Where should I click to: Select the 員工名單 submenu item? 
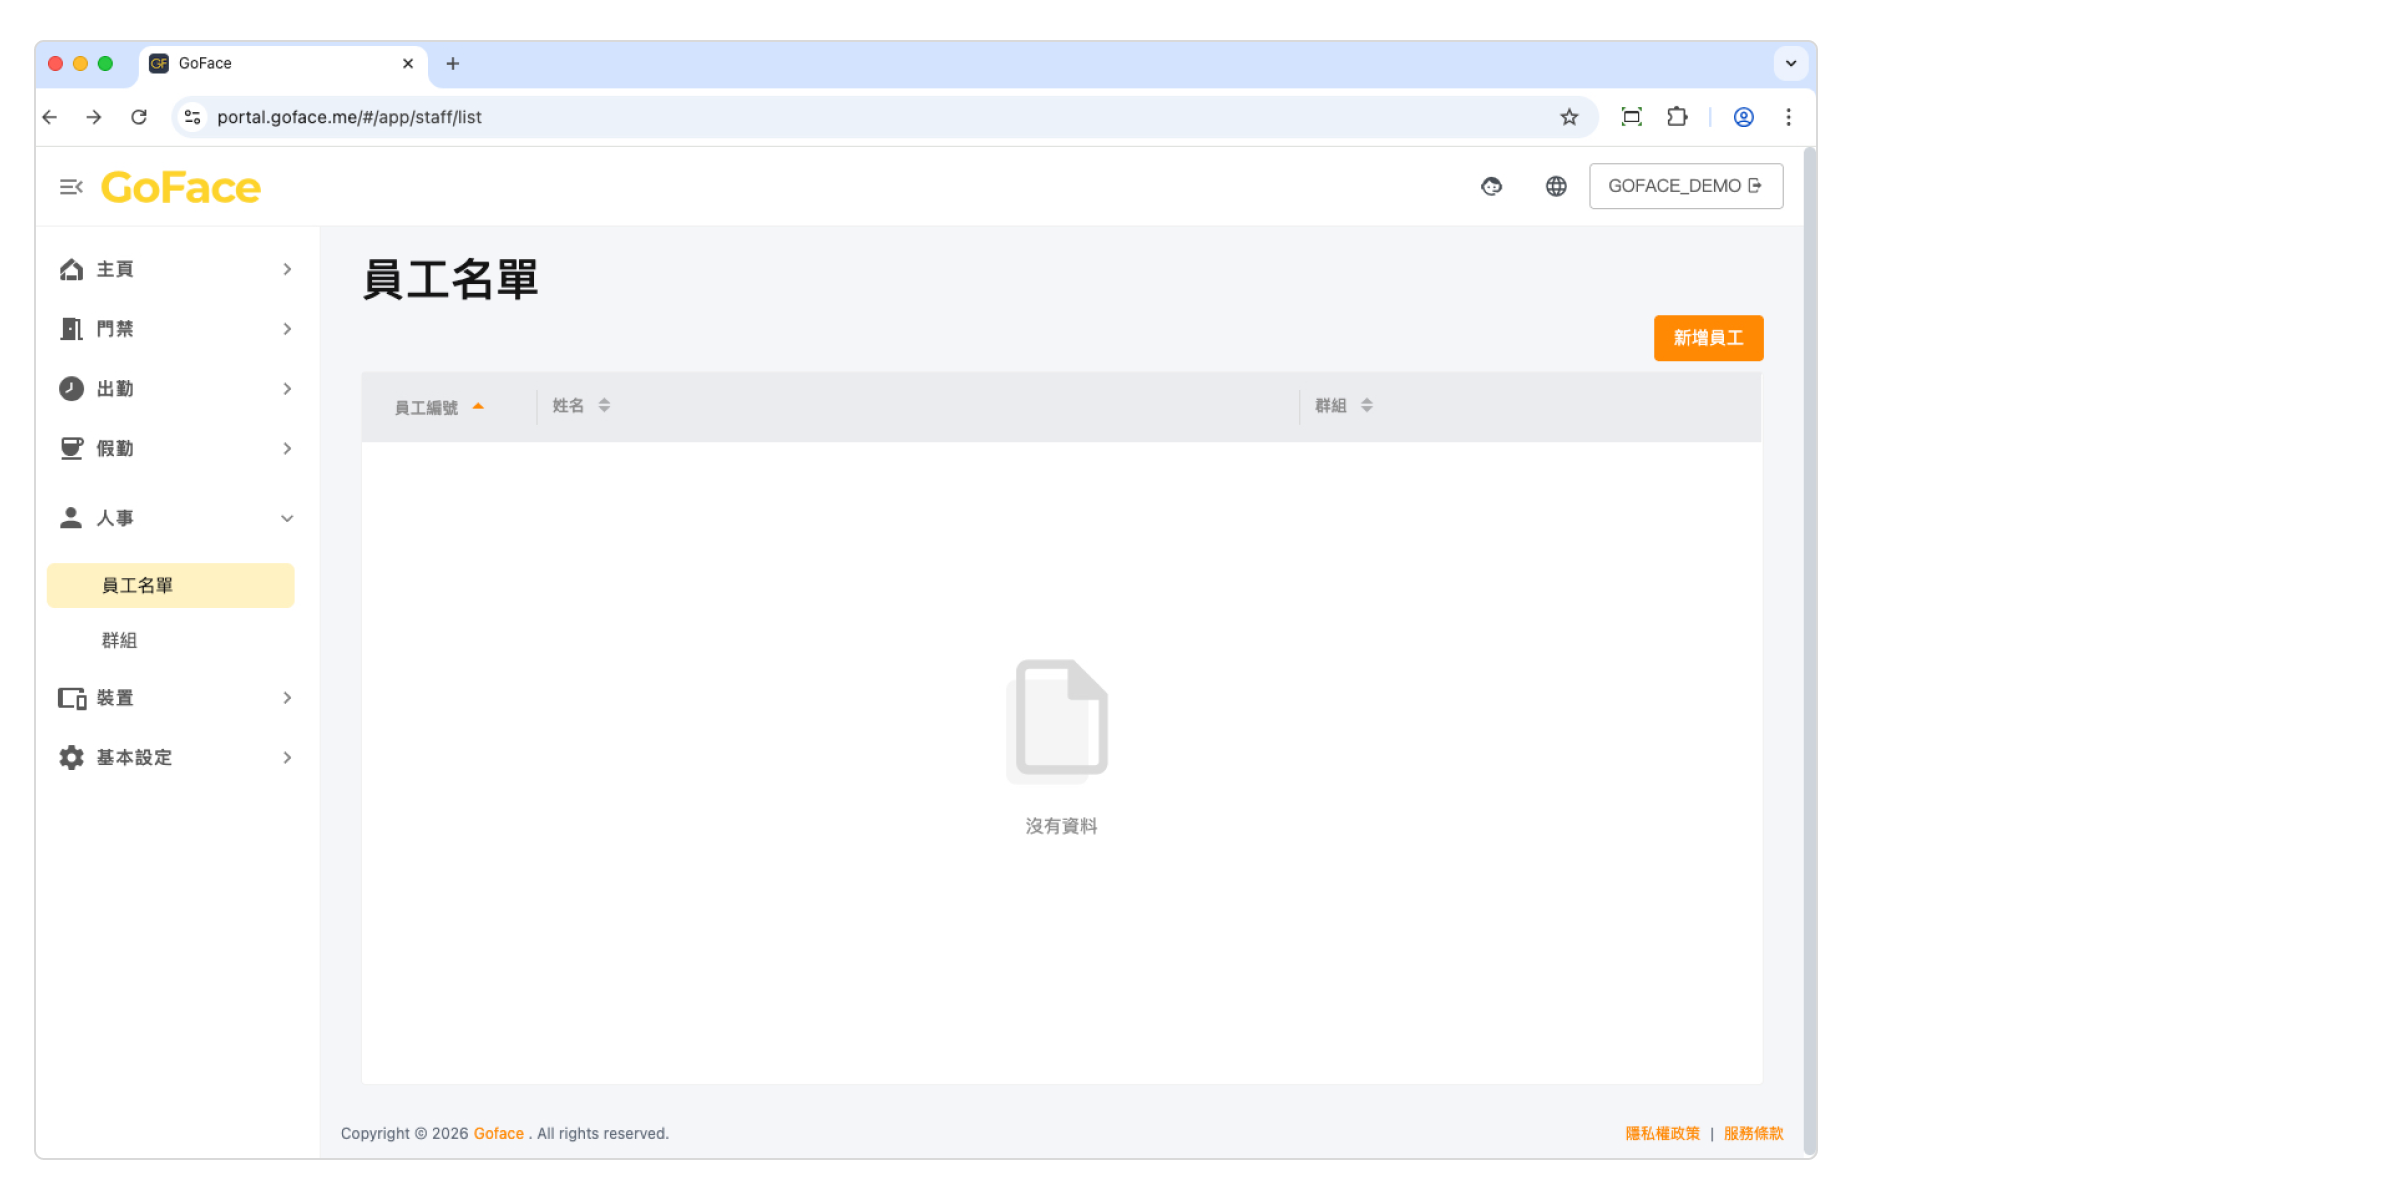[x=137, y=586]
